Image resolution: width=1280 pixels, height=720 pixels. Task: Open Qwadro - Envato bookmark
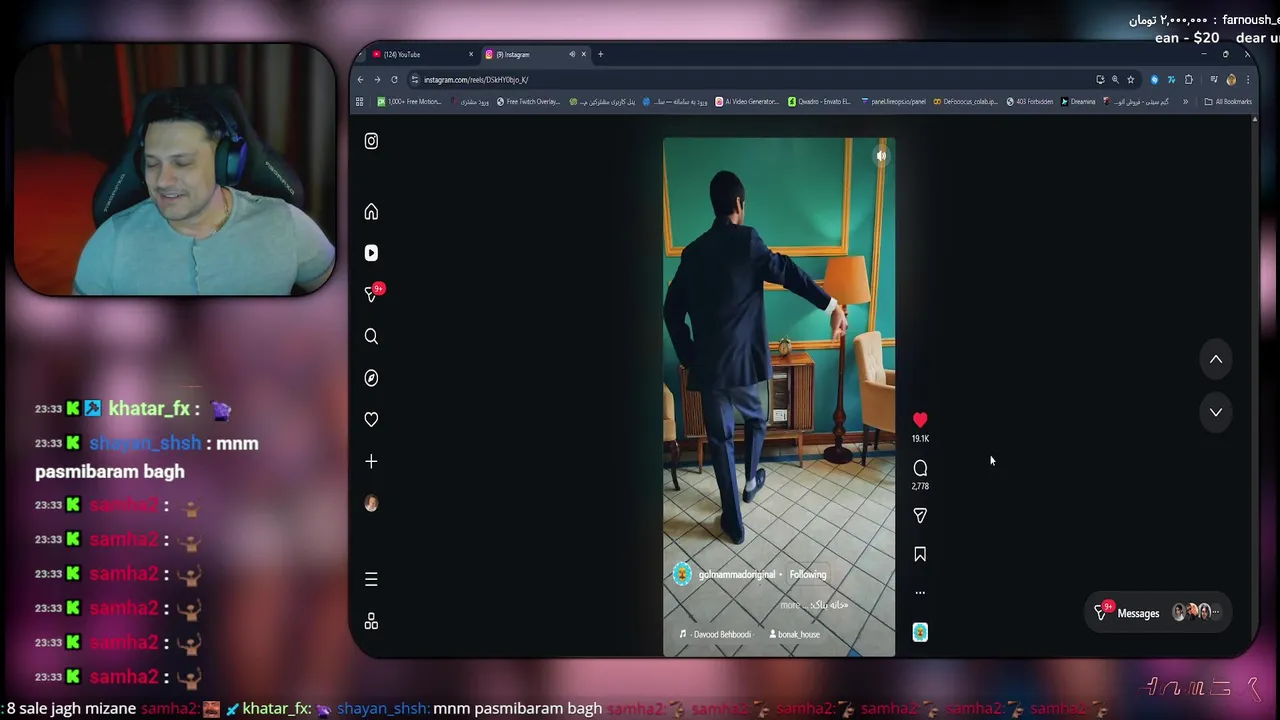click(819, 101)
